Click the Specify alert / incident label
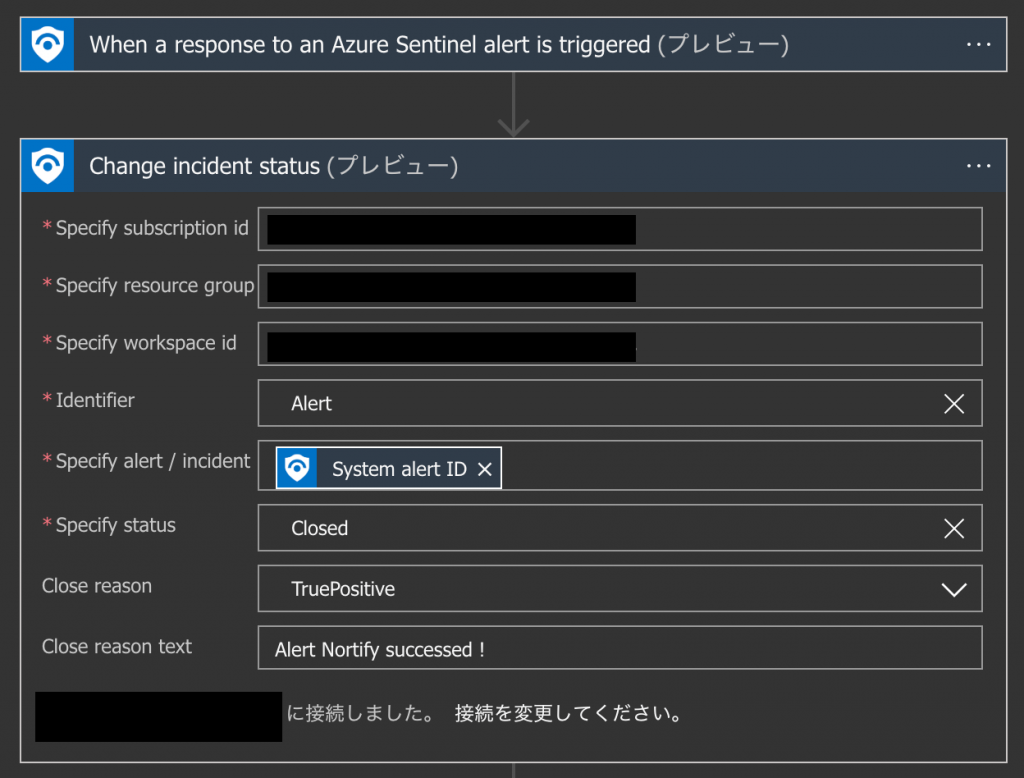Viewport: 1024px width, 778px height. [x=152, y=461]
